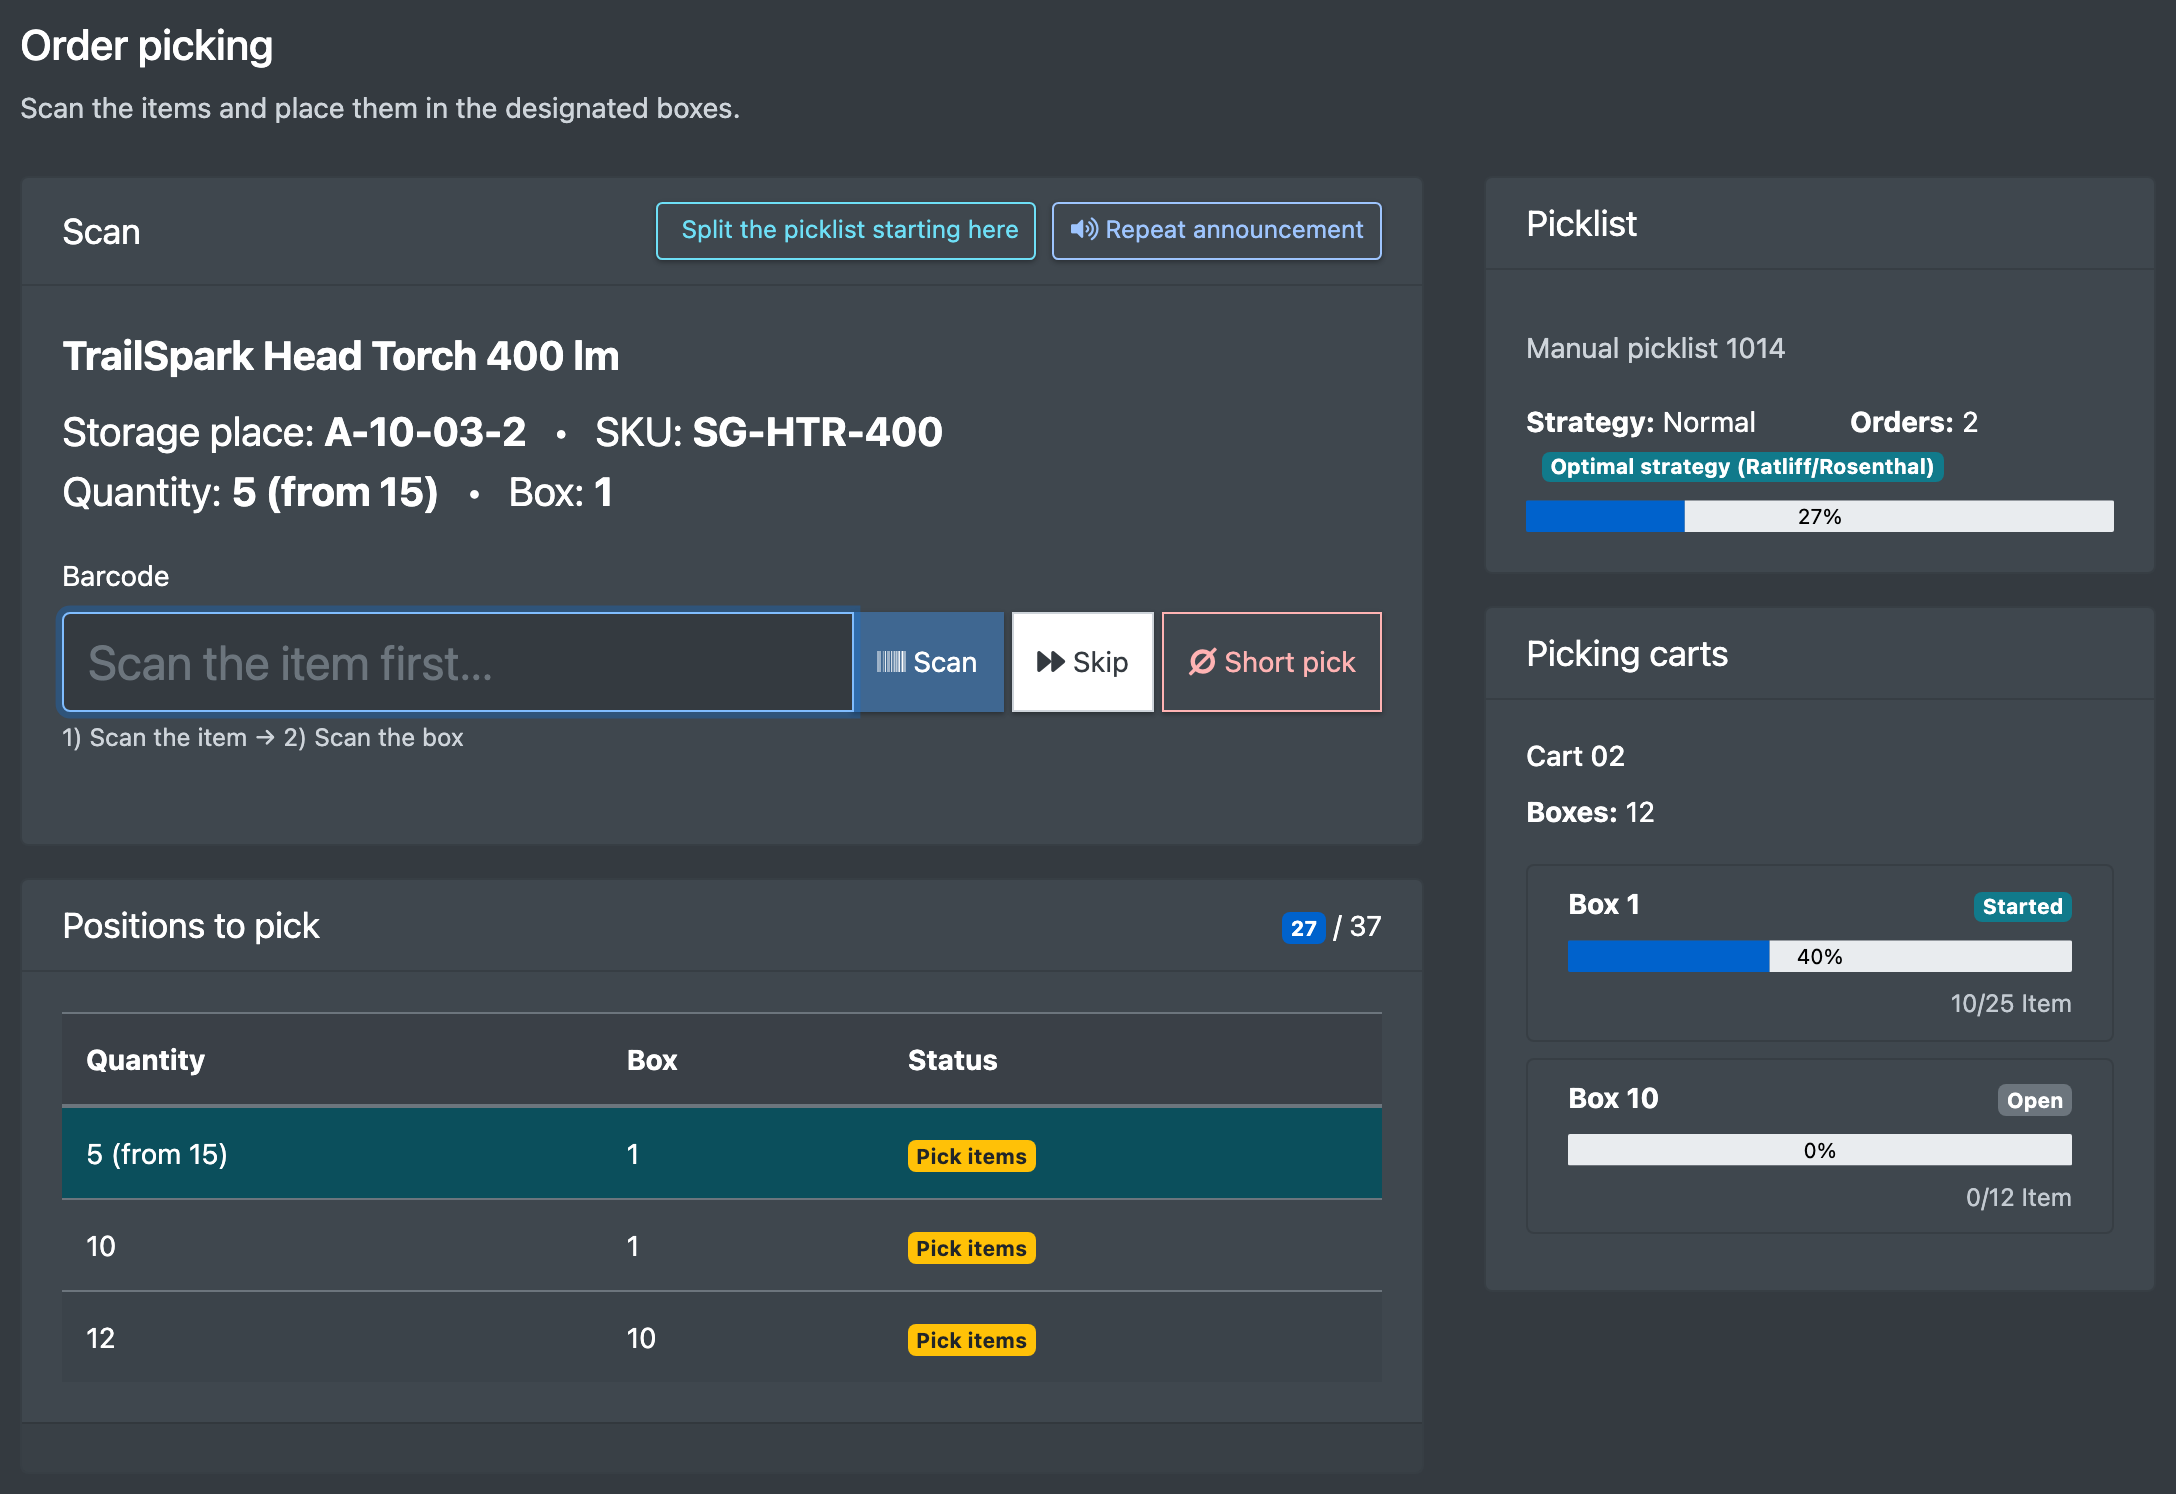The image size is (2176, 1494).
Task: Click the Split the picklist starting here button
Action: [x=846, y=231]
